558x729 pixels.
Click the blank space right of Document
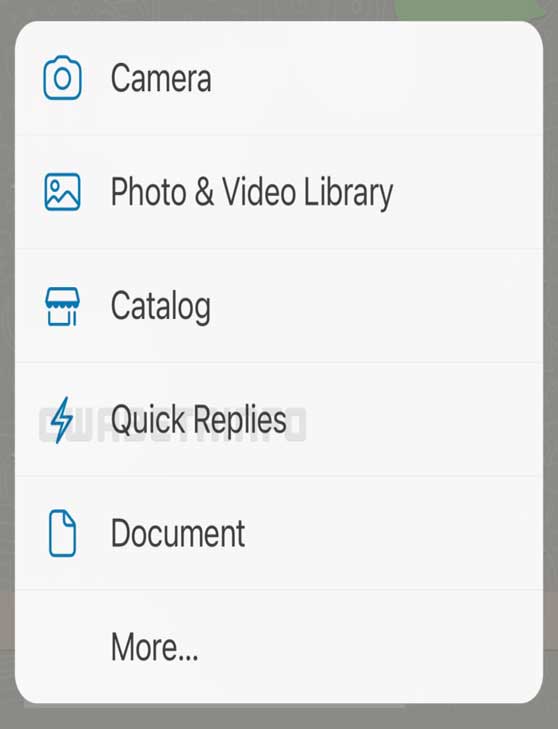(393, 533)
